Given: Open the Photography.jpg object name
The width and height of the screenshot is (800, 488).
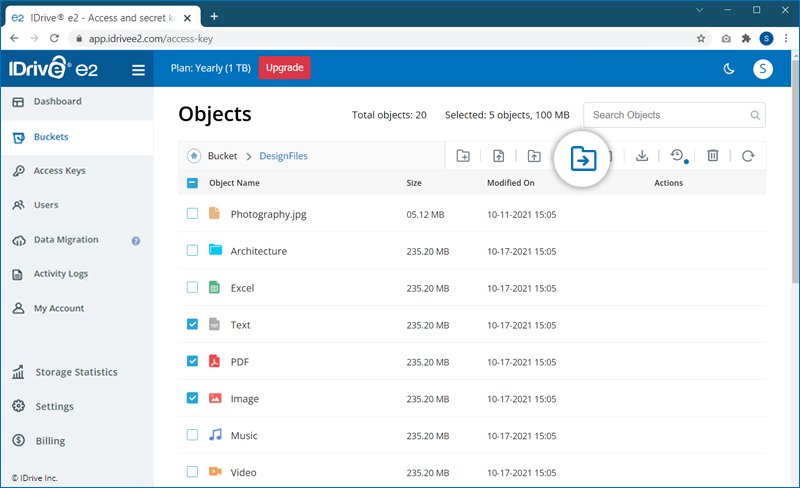Looking at the screenshot, I should tap(268, 214).
